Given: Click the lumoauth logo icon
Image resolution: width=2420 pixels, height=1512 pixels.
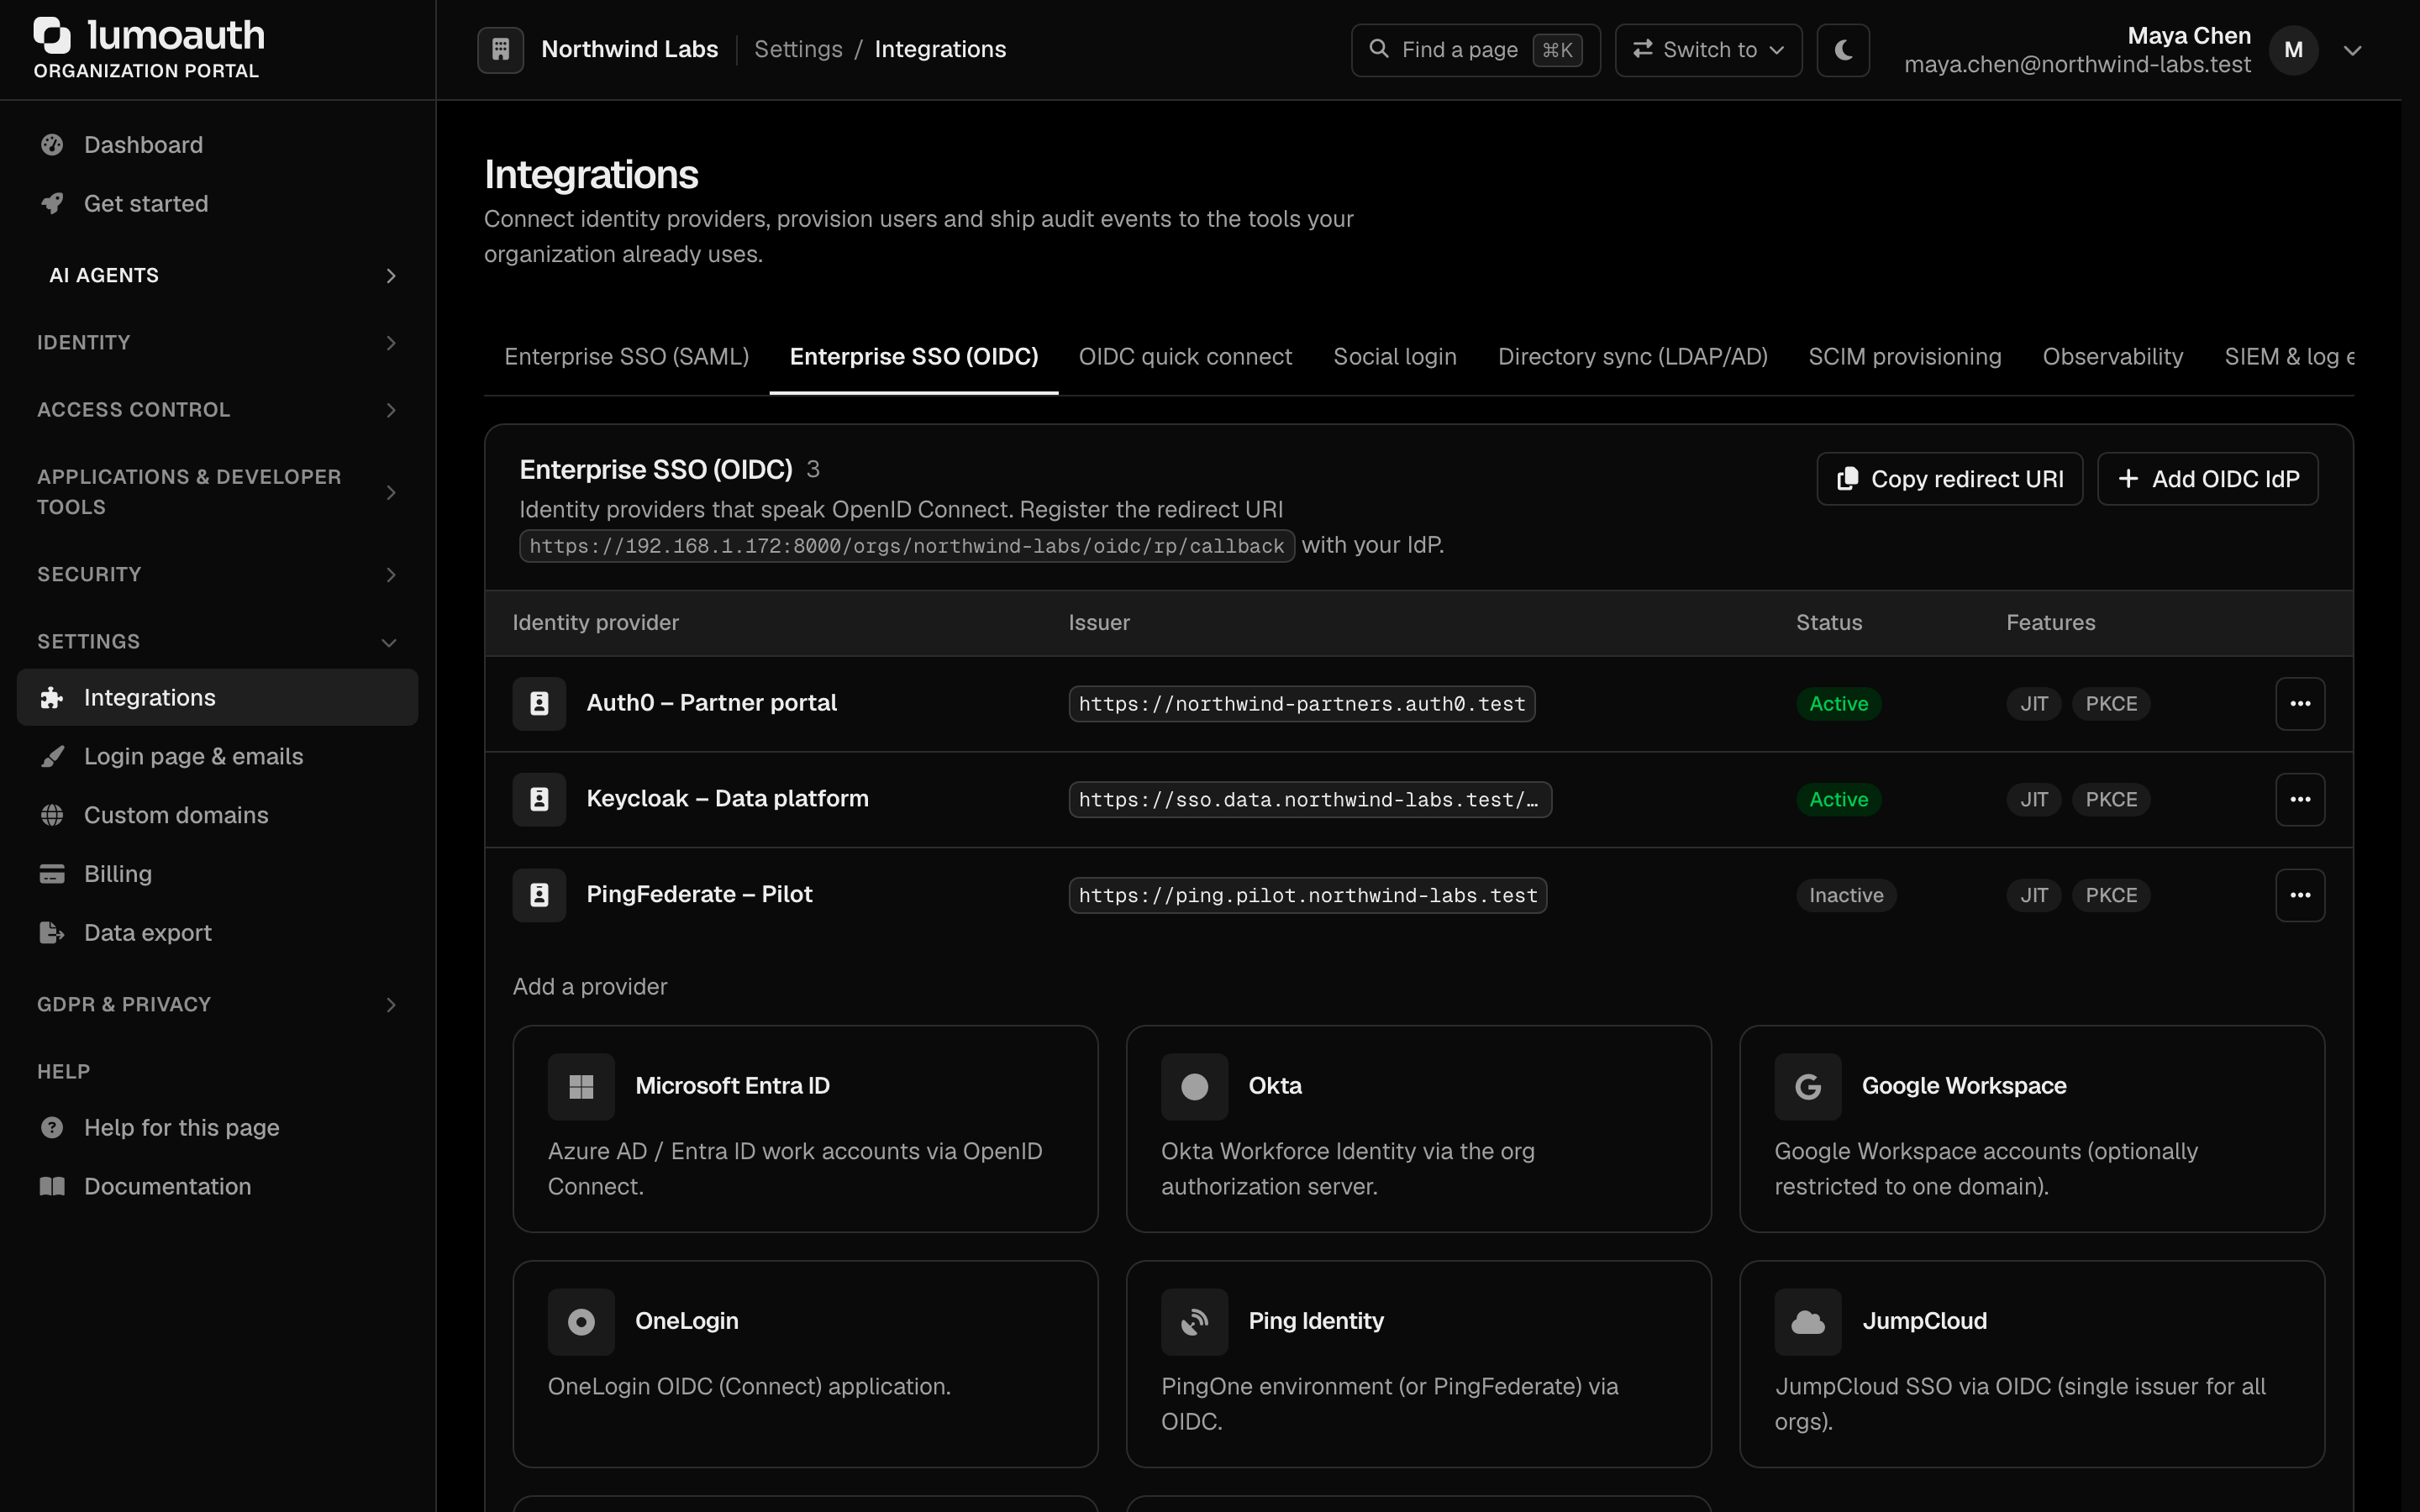Looking at the screenshot, I should tap(52, 35).
